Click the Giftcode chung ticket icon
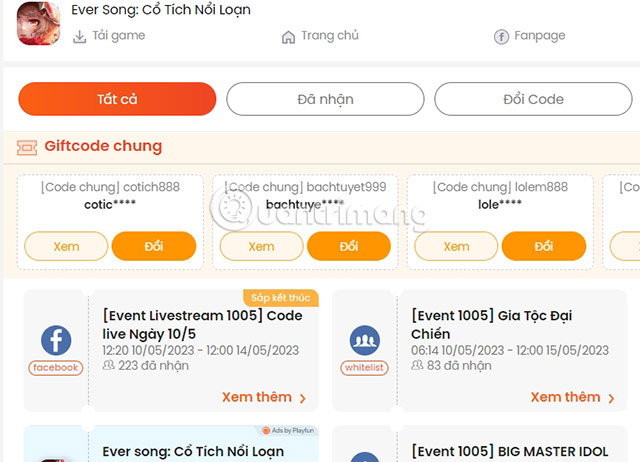 click(x=27, y=147)
